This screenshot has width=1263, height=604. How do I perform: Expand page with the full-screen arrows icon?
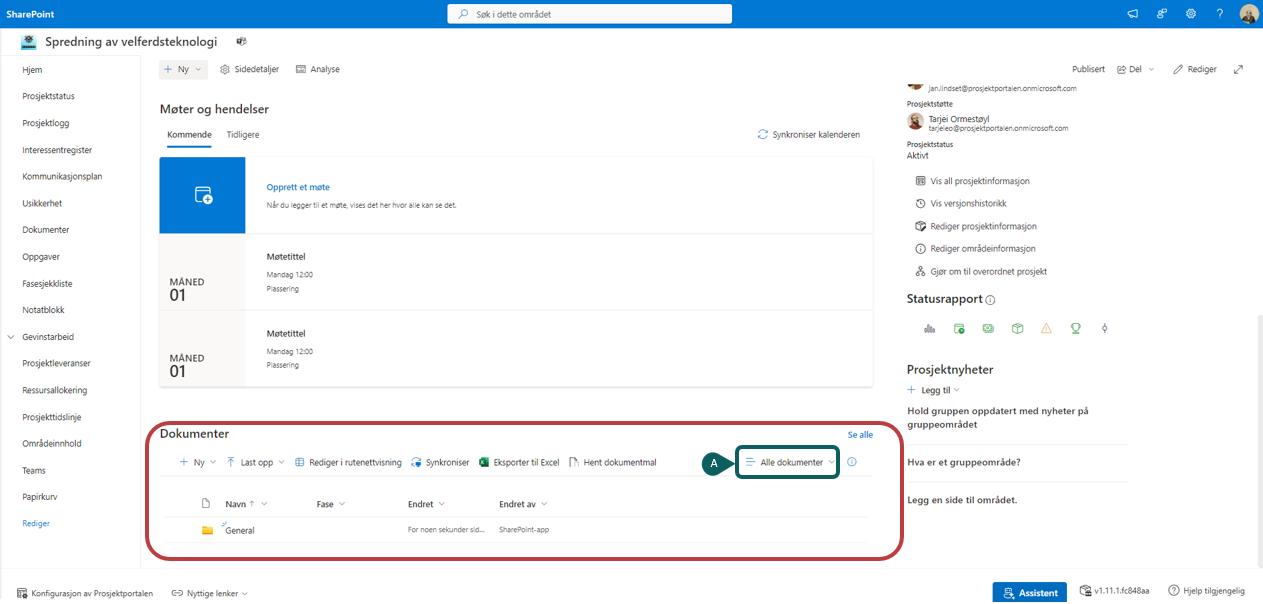click(1239, 69)
